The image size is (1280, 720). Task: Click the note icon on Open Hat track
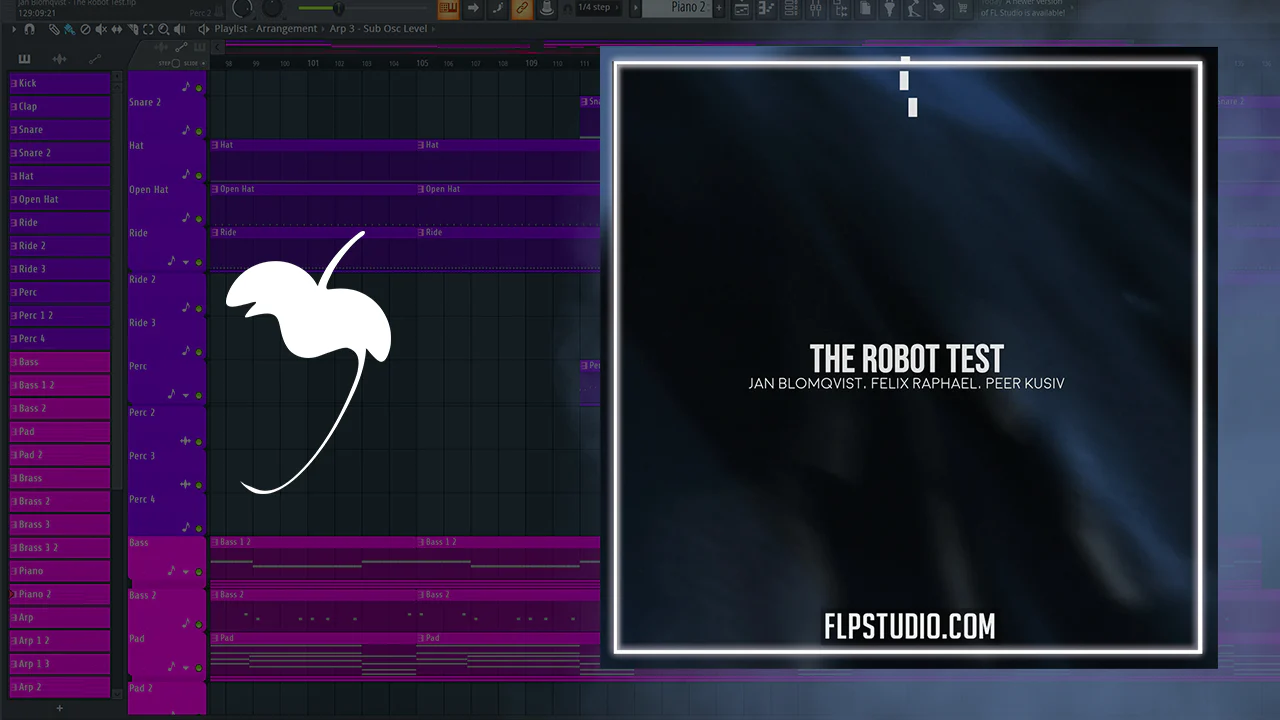click(185, 217)
